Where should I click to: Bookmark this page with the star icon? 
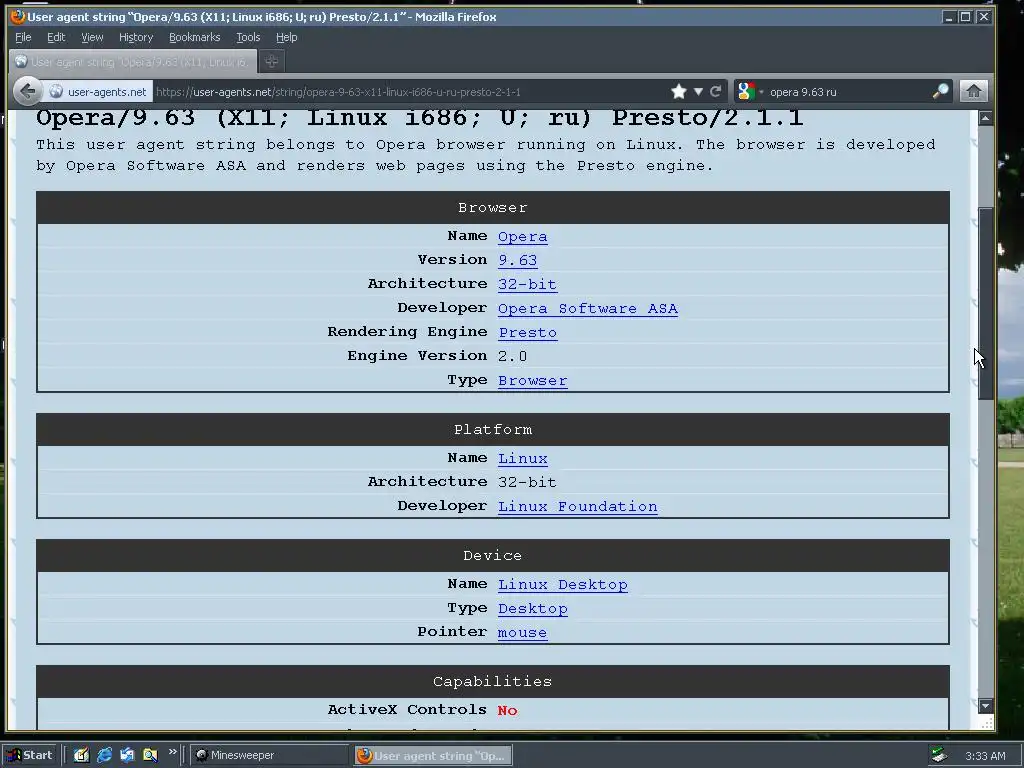tap(679, 91)
